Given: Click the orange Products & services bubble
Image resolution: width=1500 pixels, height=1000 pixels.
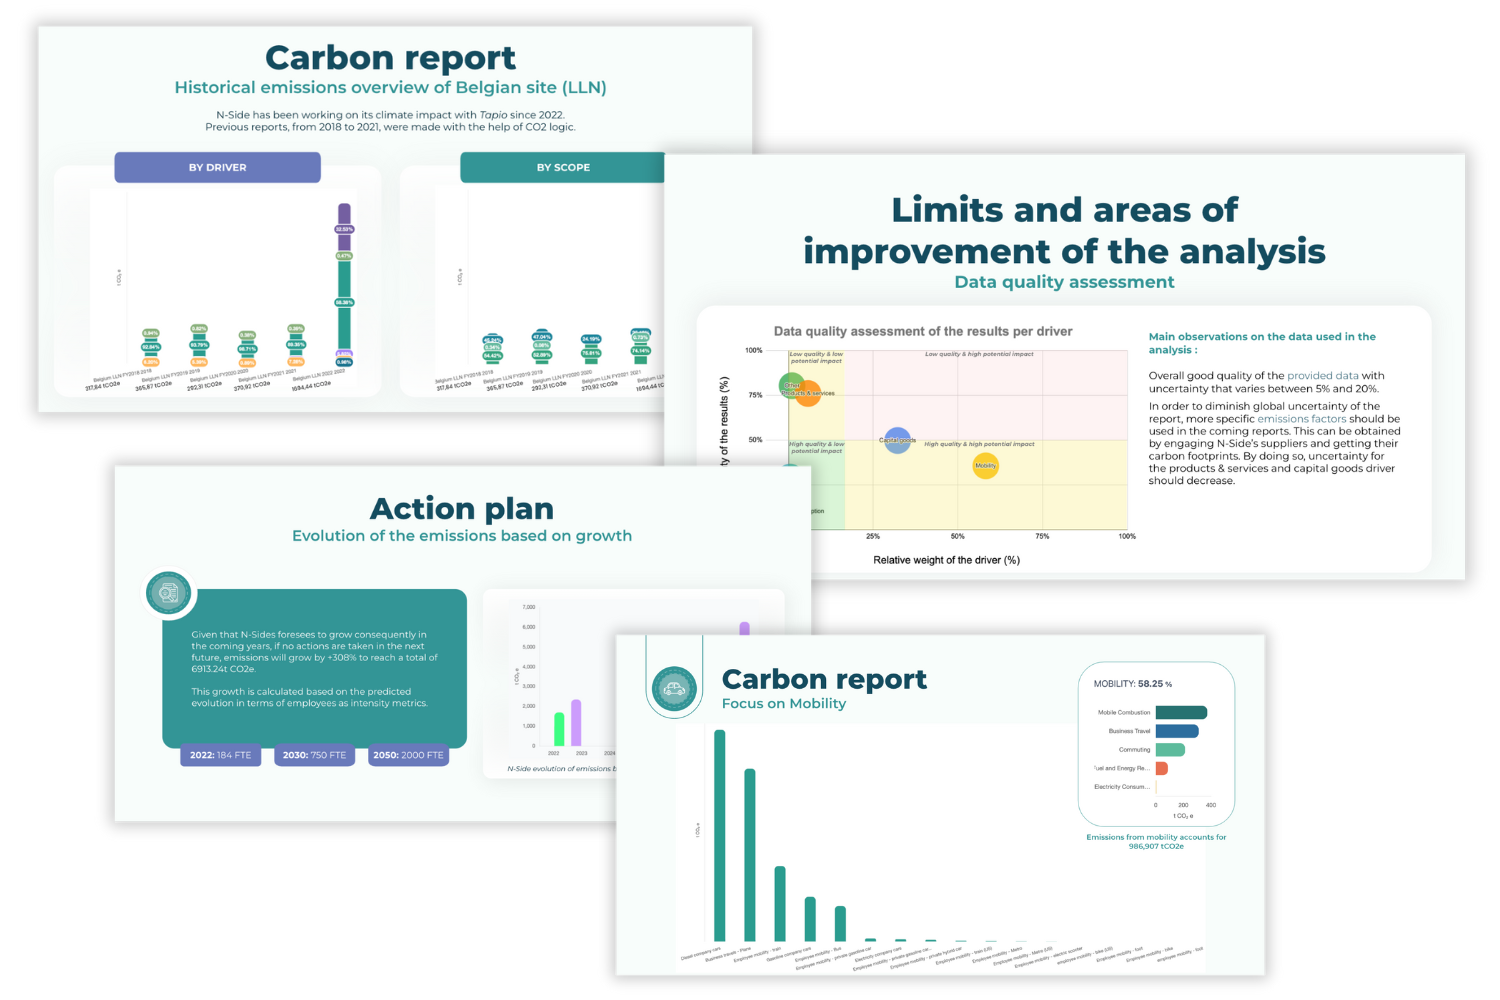Looking at the screenshot, I should (x=809, y=393).
